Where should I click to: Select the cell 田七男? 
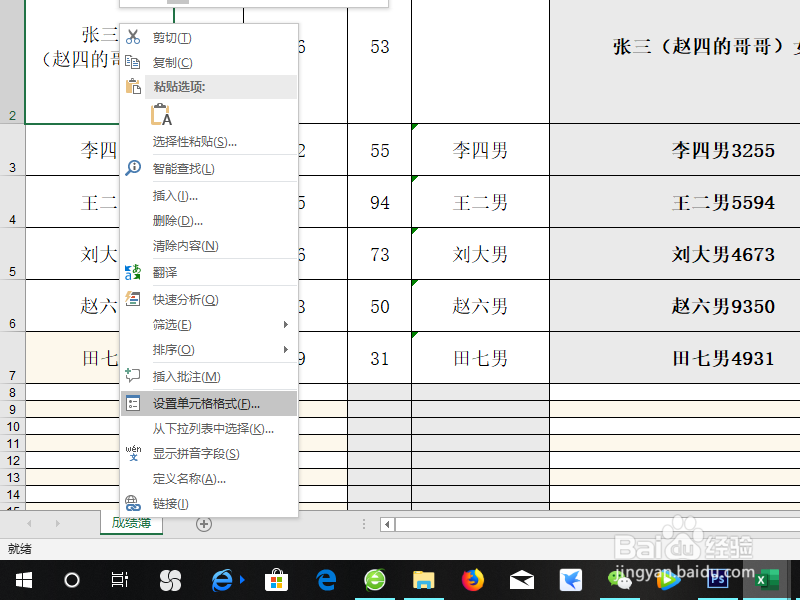click(x=480, y=358)
